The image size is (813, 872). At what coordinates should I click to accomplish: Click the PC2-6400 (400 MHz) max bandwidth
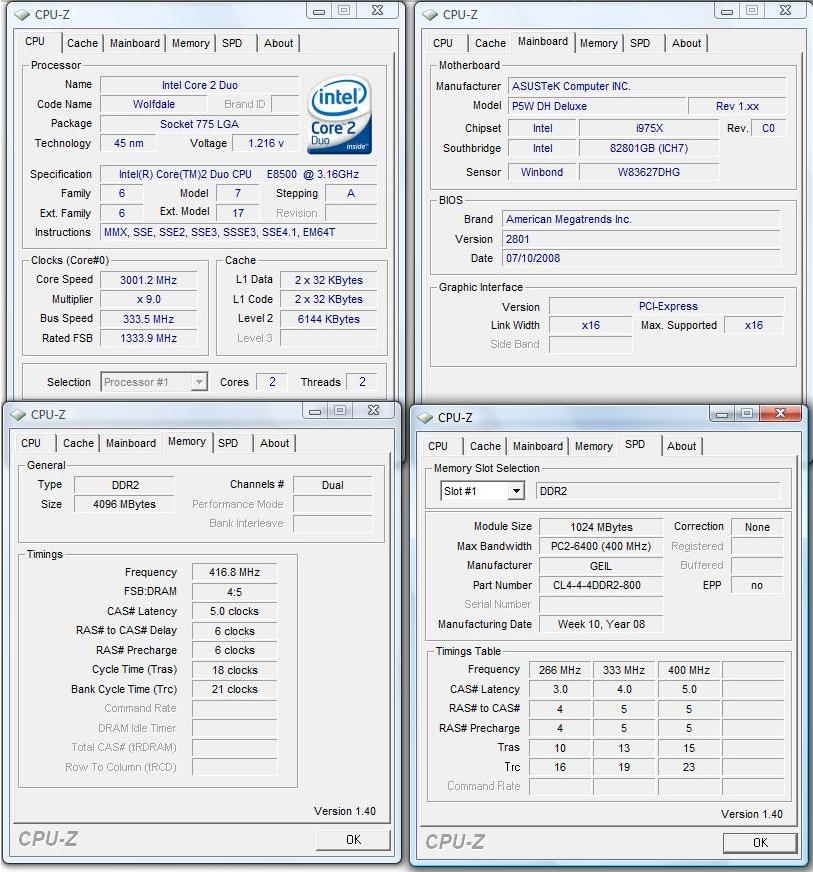click(601, 546)
